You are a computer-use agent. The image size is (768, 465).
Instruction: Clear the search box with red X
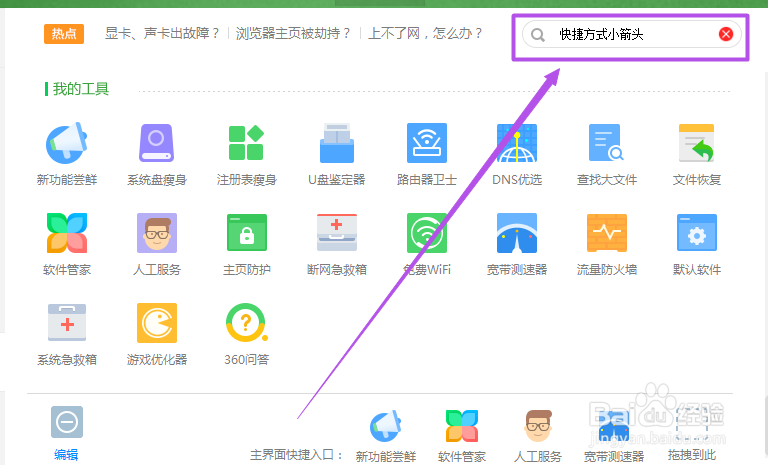point(725,34)
